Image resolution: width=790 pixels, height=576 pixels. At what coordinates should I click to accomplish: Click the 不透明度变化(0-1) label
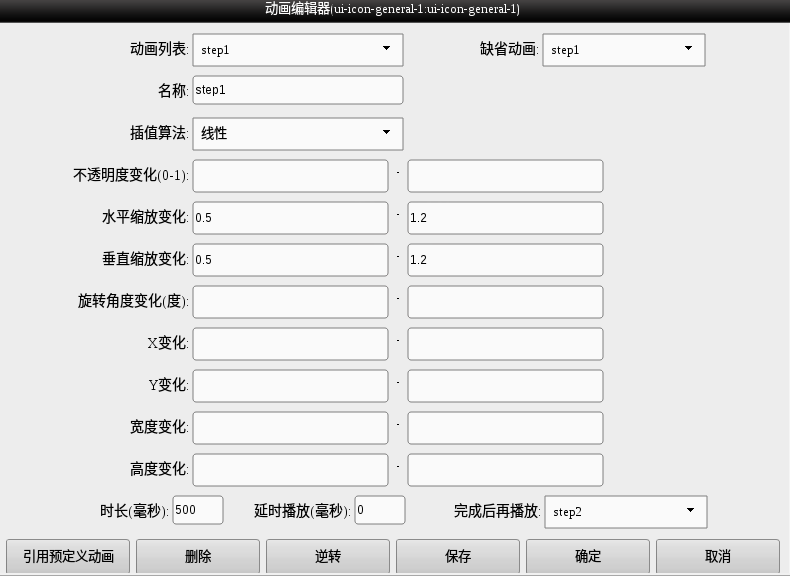coord(131,175)
